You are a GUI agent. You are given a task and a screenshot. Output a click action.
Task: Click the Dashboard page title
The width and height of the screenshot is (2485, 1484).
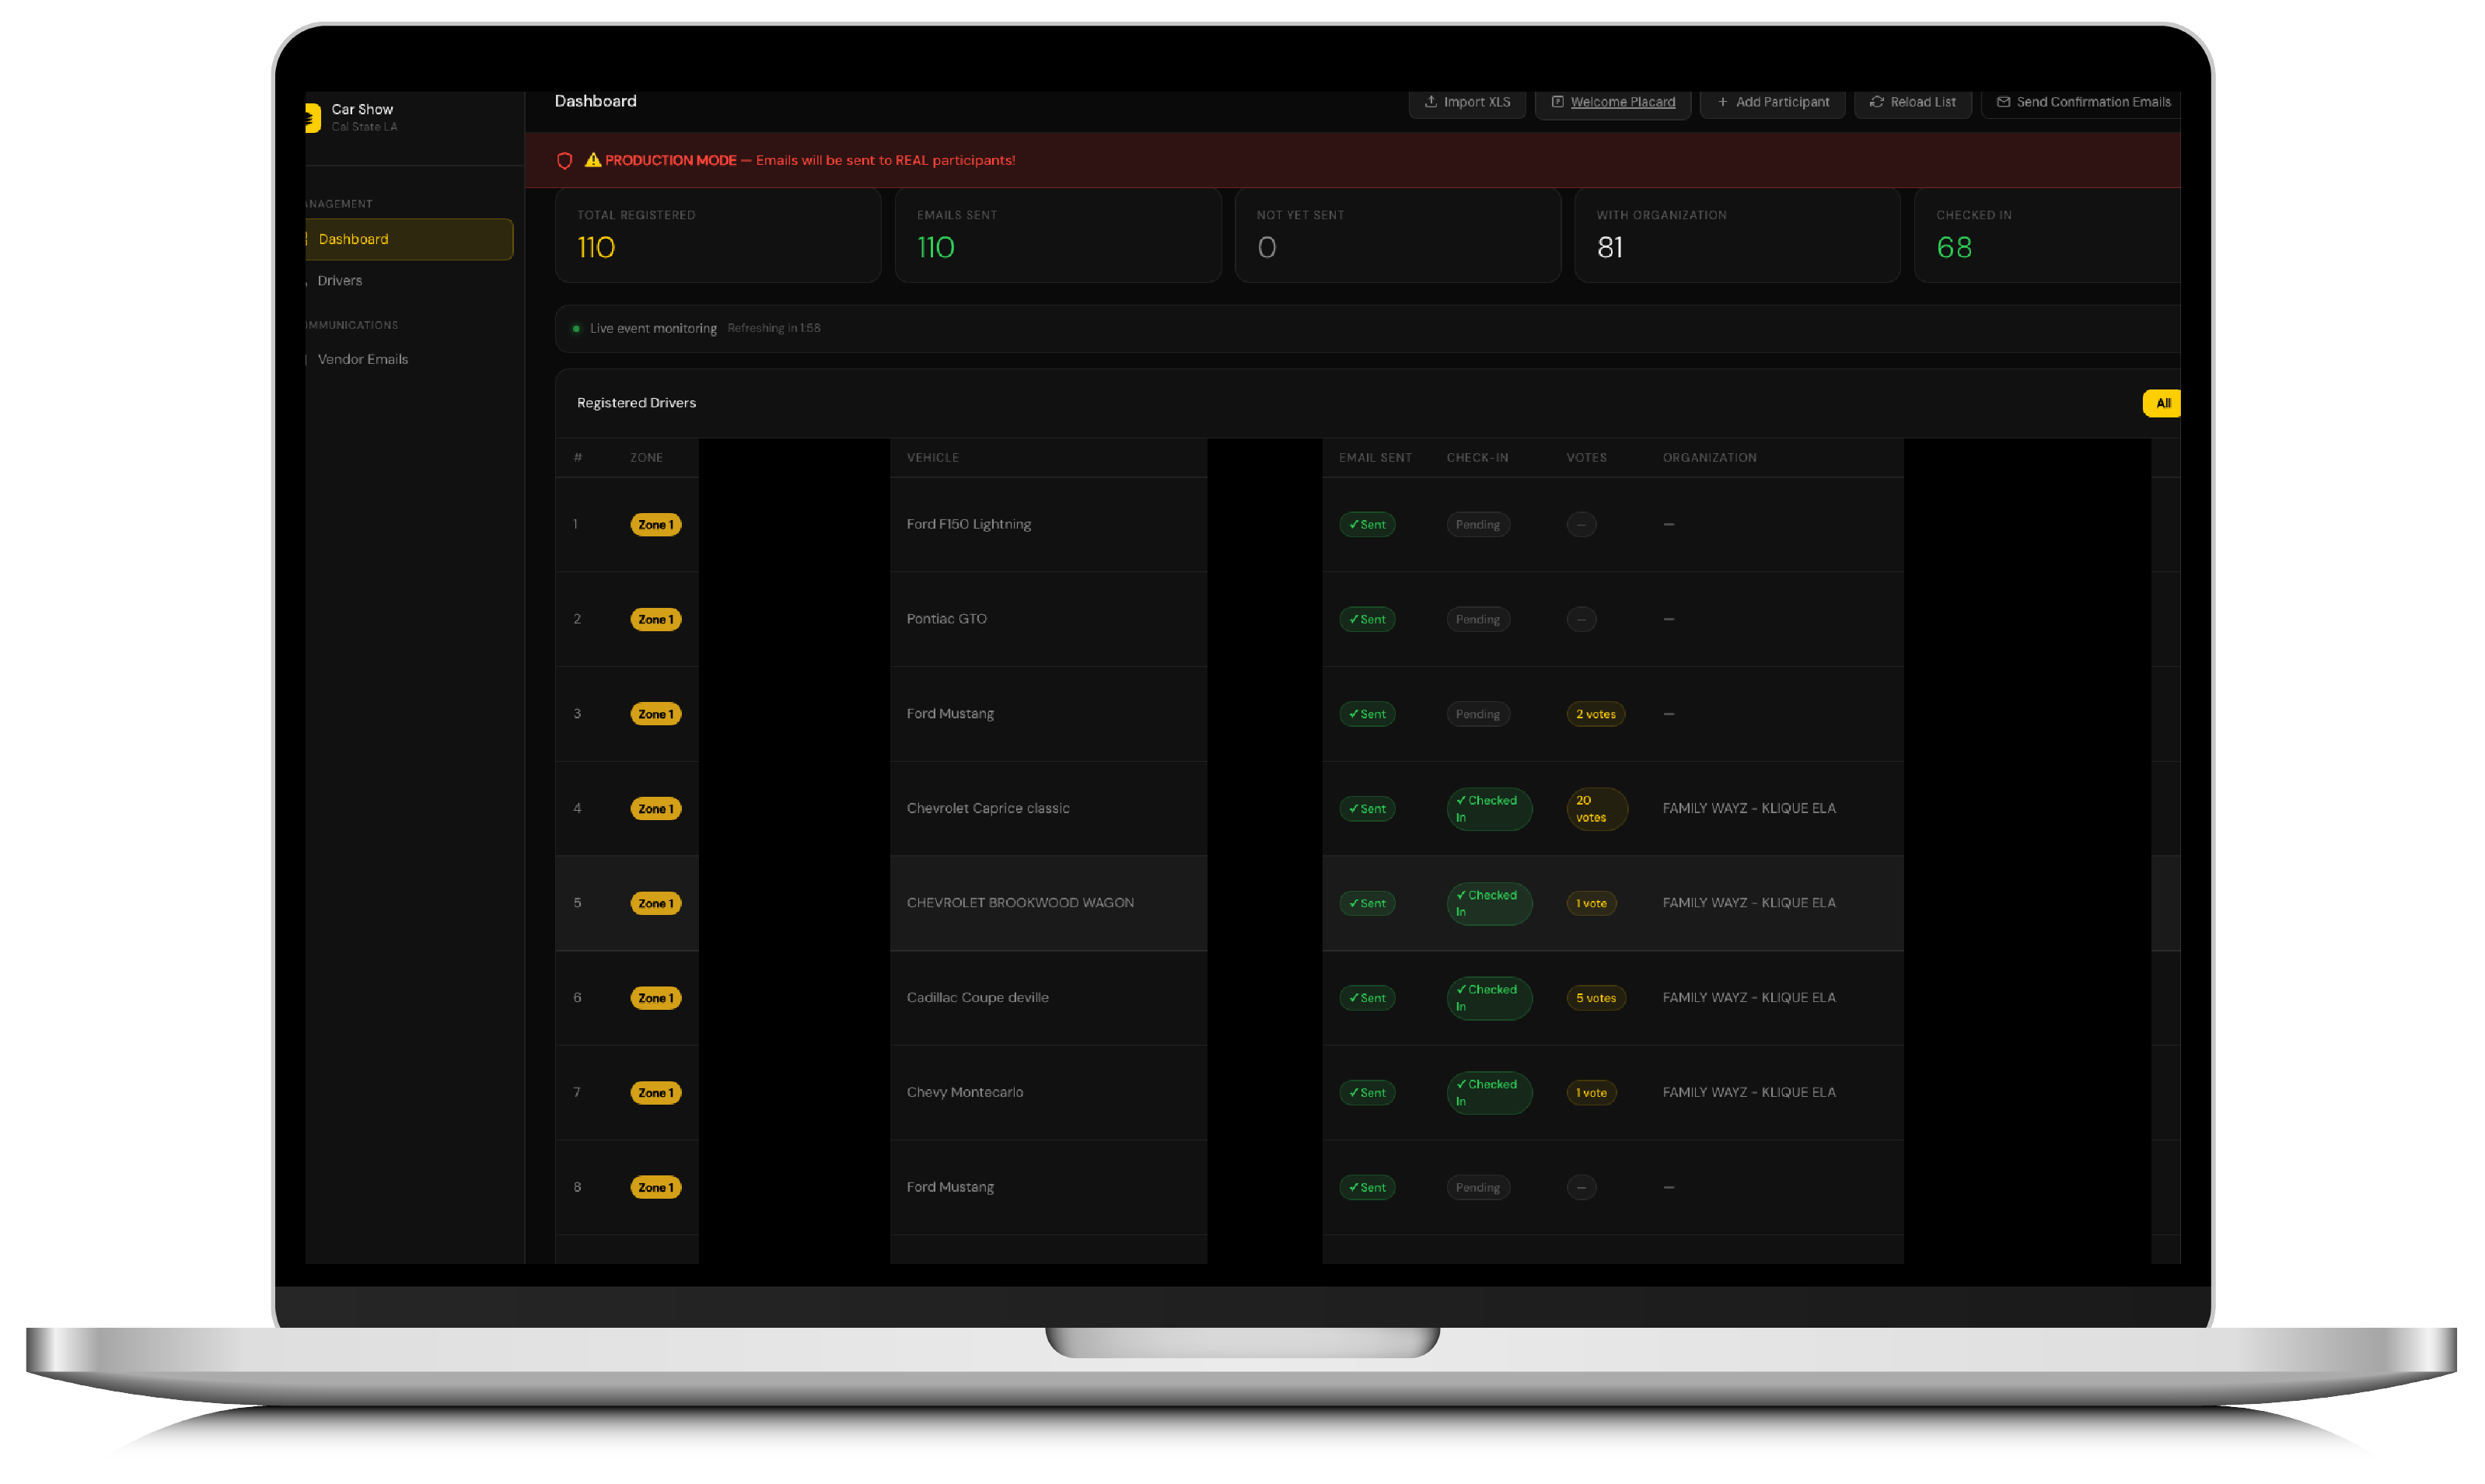pyautogui.click(x=595, y=101)
